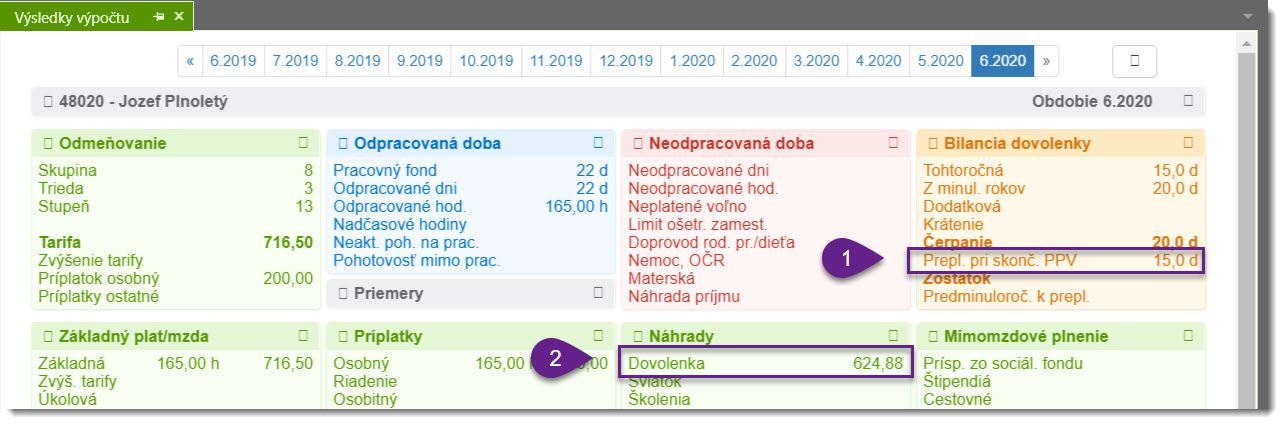Viewport: 1283px width, 424px height.
Task: Go to next periods with » button
Action: pos(1046,61)
